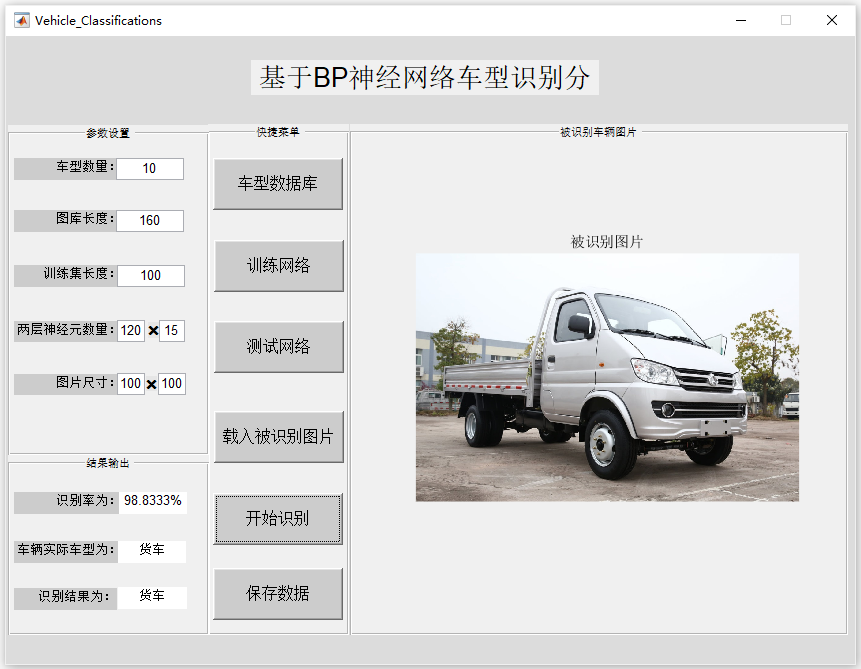This screenshot has width=861, height=669.
Task: Click the MATLAB icon in title bar
Action: pos(22,20)
